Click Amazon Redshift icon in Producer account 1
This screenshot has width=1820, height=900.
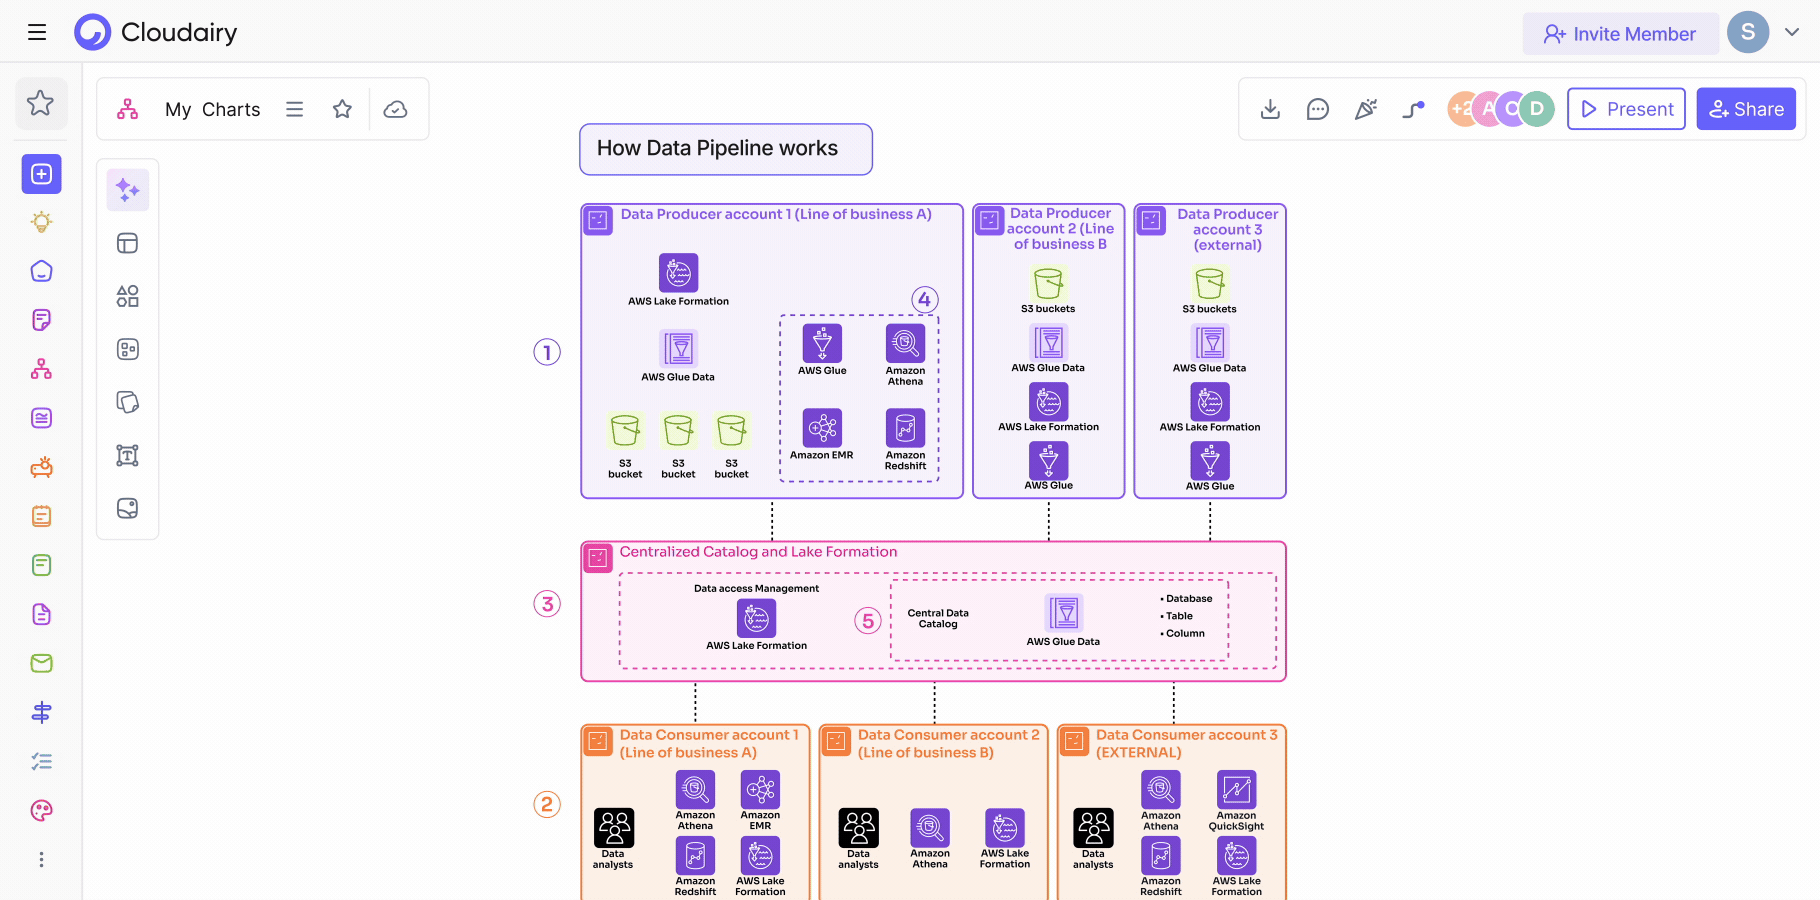coord(905,428)
